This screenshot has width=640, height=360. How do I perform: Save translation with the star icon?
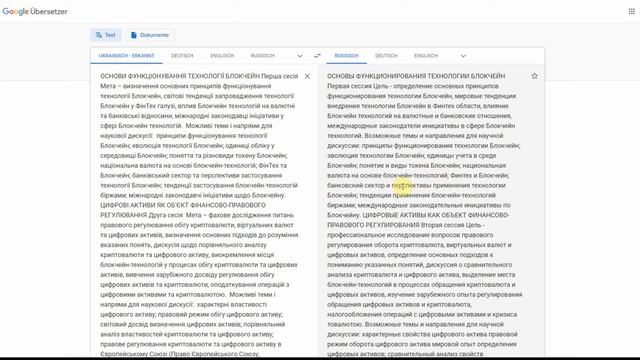pyautogui.click(x=534, y=76)
